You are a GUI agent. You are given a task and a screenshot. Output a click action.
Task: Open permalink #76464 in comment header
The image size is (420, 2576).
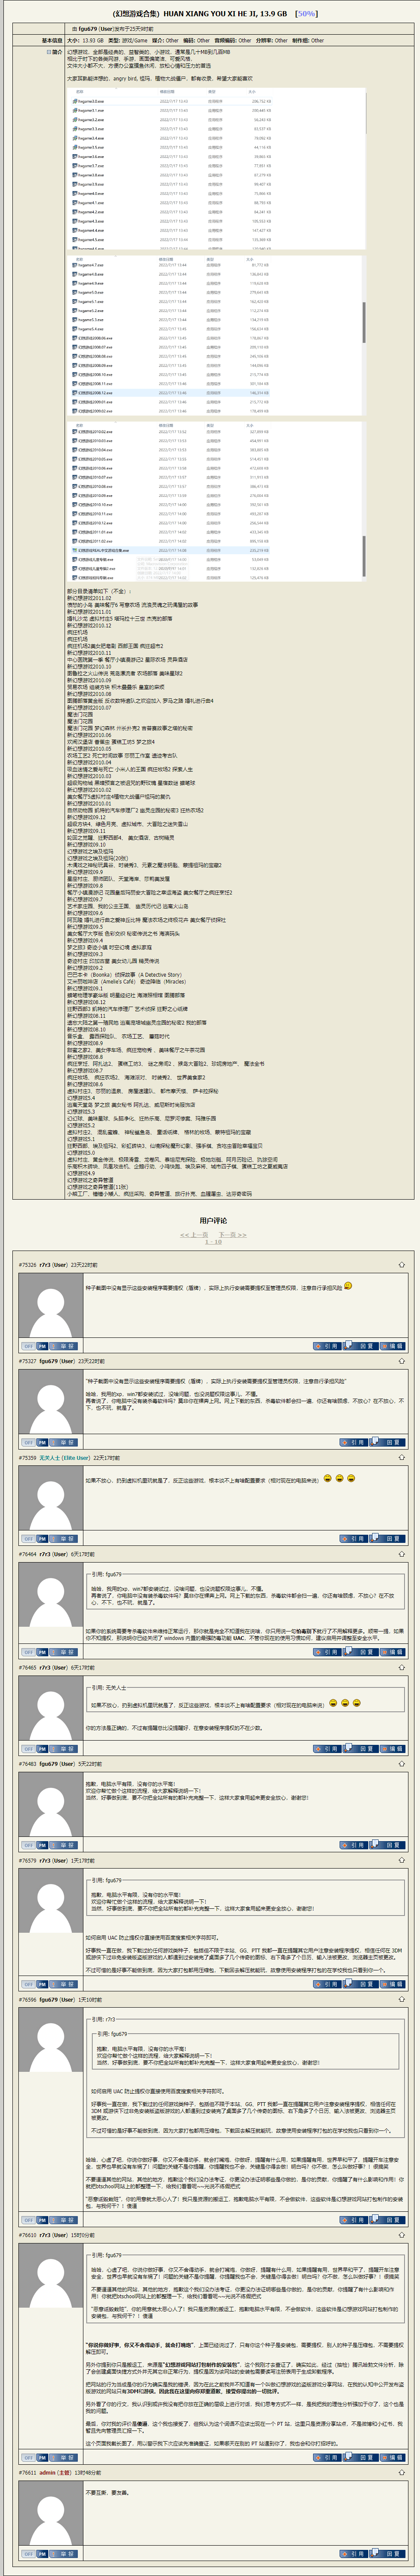coord(27,1554)
